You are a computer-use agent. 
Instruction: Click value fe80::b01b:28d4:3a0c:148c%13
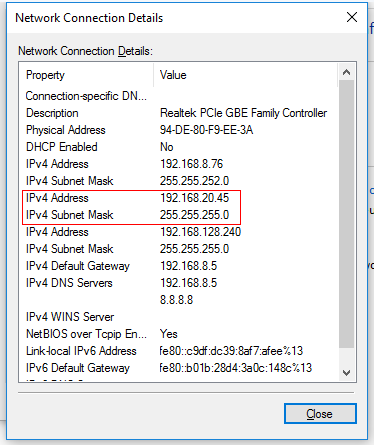click(x=236, y=368)
